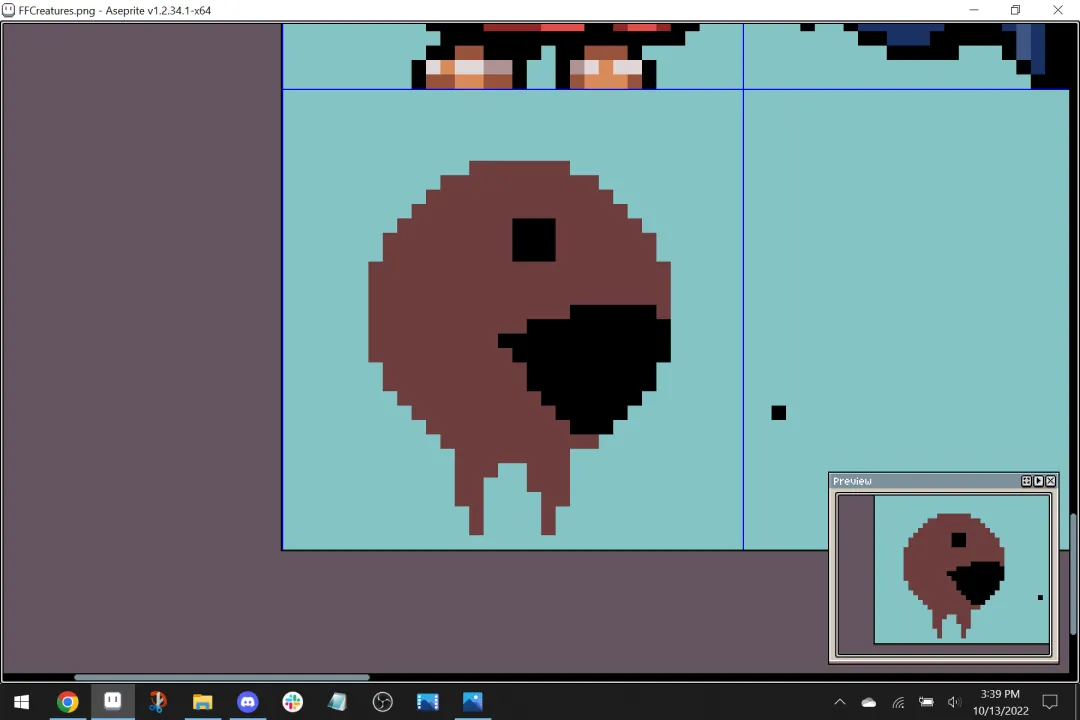
Task: Close the Preview panel
Action: (x=1050, y=481)
